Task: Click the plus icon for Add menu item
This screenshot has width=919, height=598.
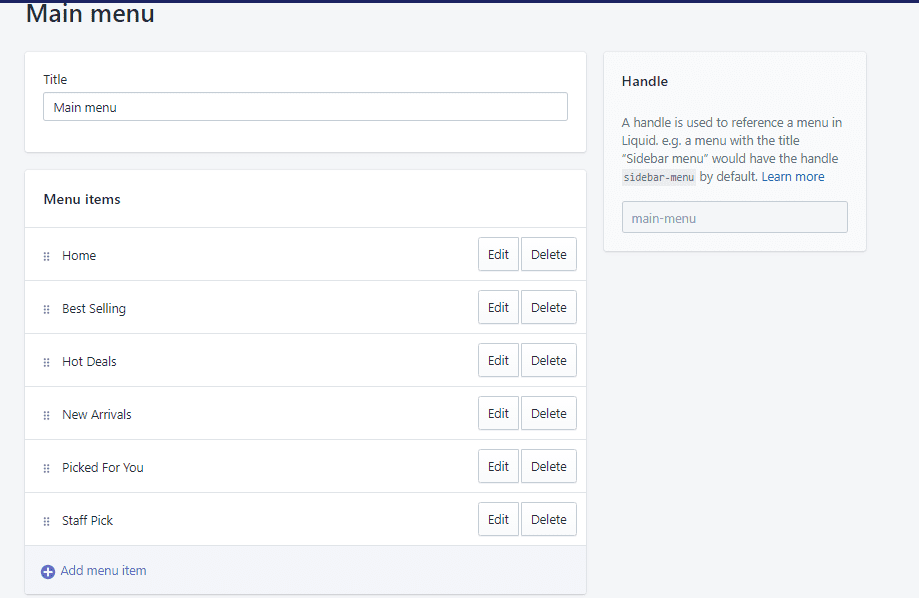Action: [x=48, y=572]
